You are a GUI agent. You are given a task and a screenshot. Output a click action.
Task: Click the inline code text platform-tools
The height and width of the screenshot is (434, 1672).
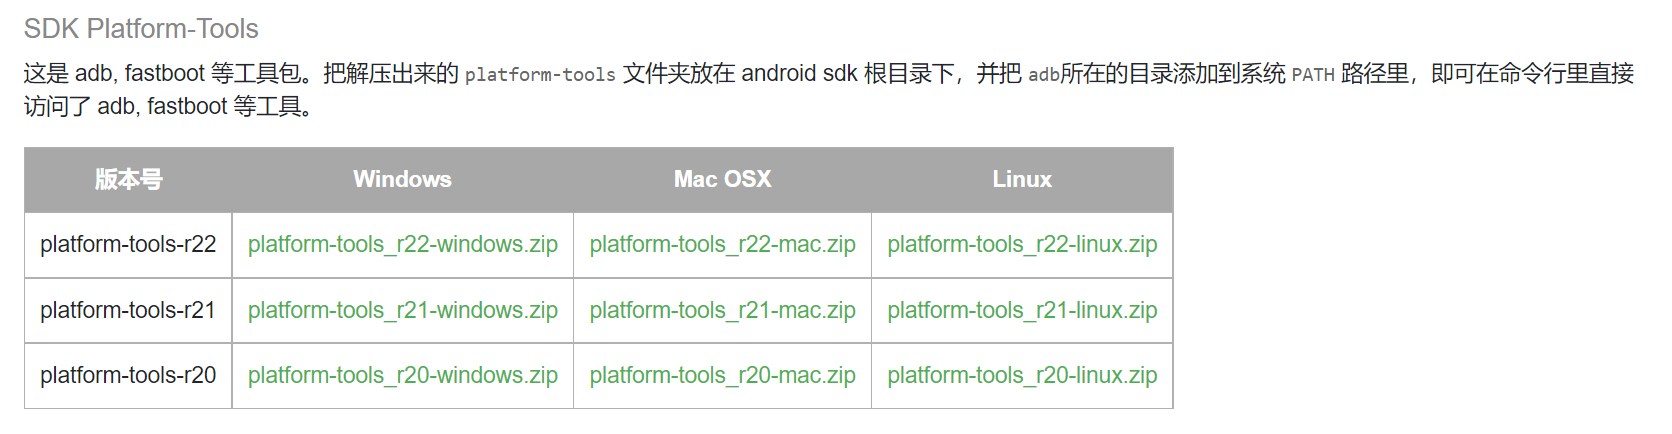pyautogui.click(x=540, y=75)
